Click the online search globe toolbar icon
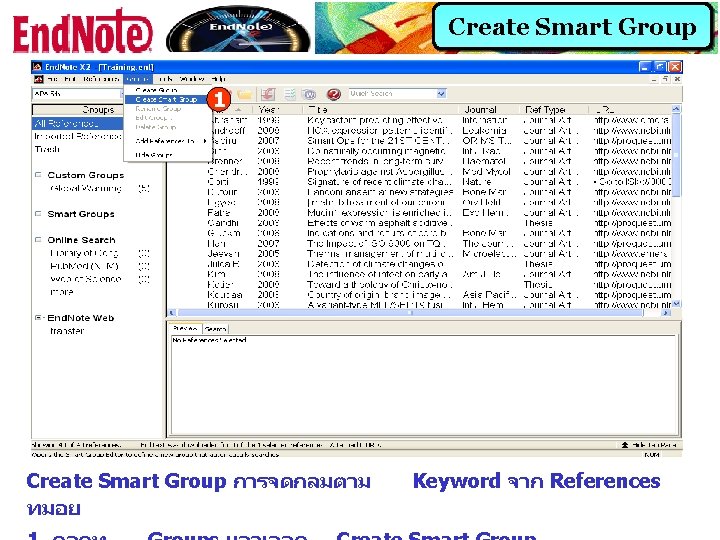Screen dimensions: 720x540 click(x=310, y=94)
